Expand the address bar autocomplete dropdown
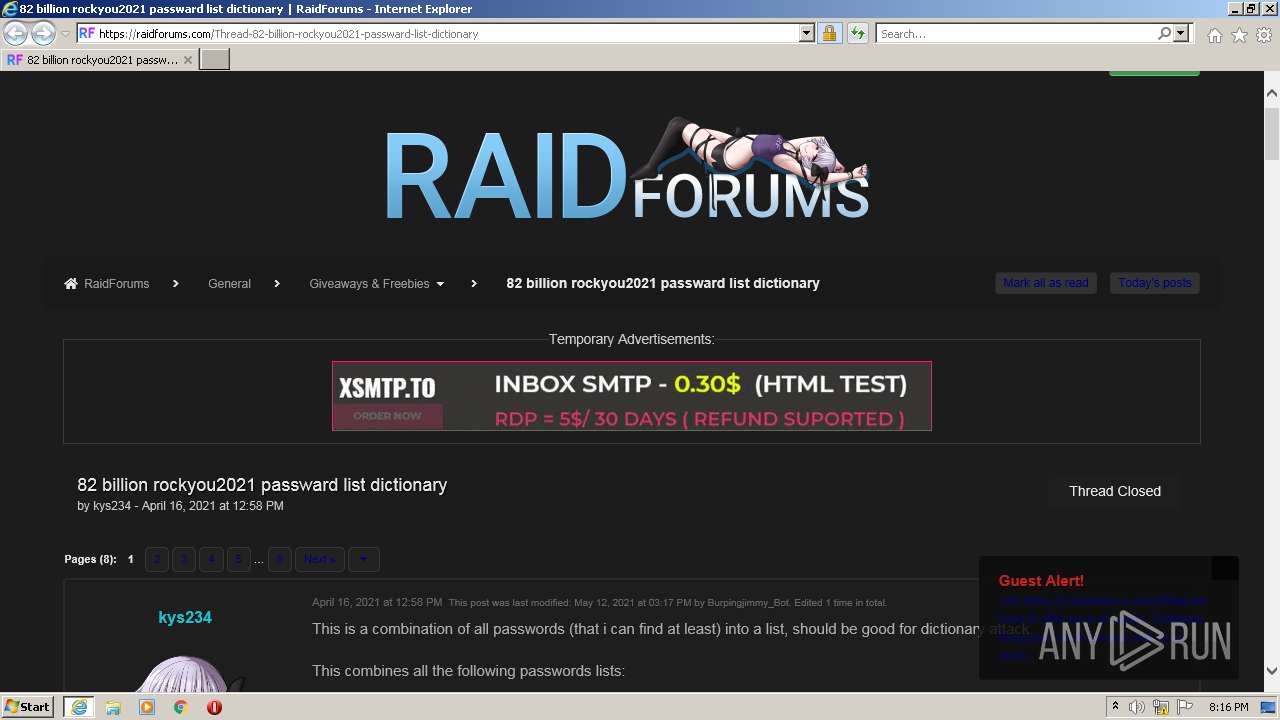This screenshot has height=720, width=1280. pos(807,33)
